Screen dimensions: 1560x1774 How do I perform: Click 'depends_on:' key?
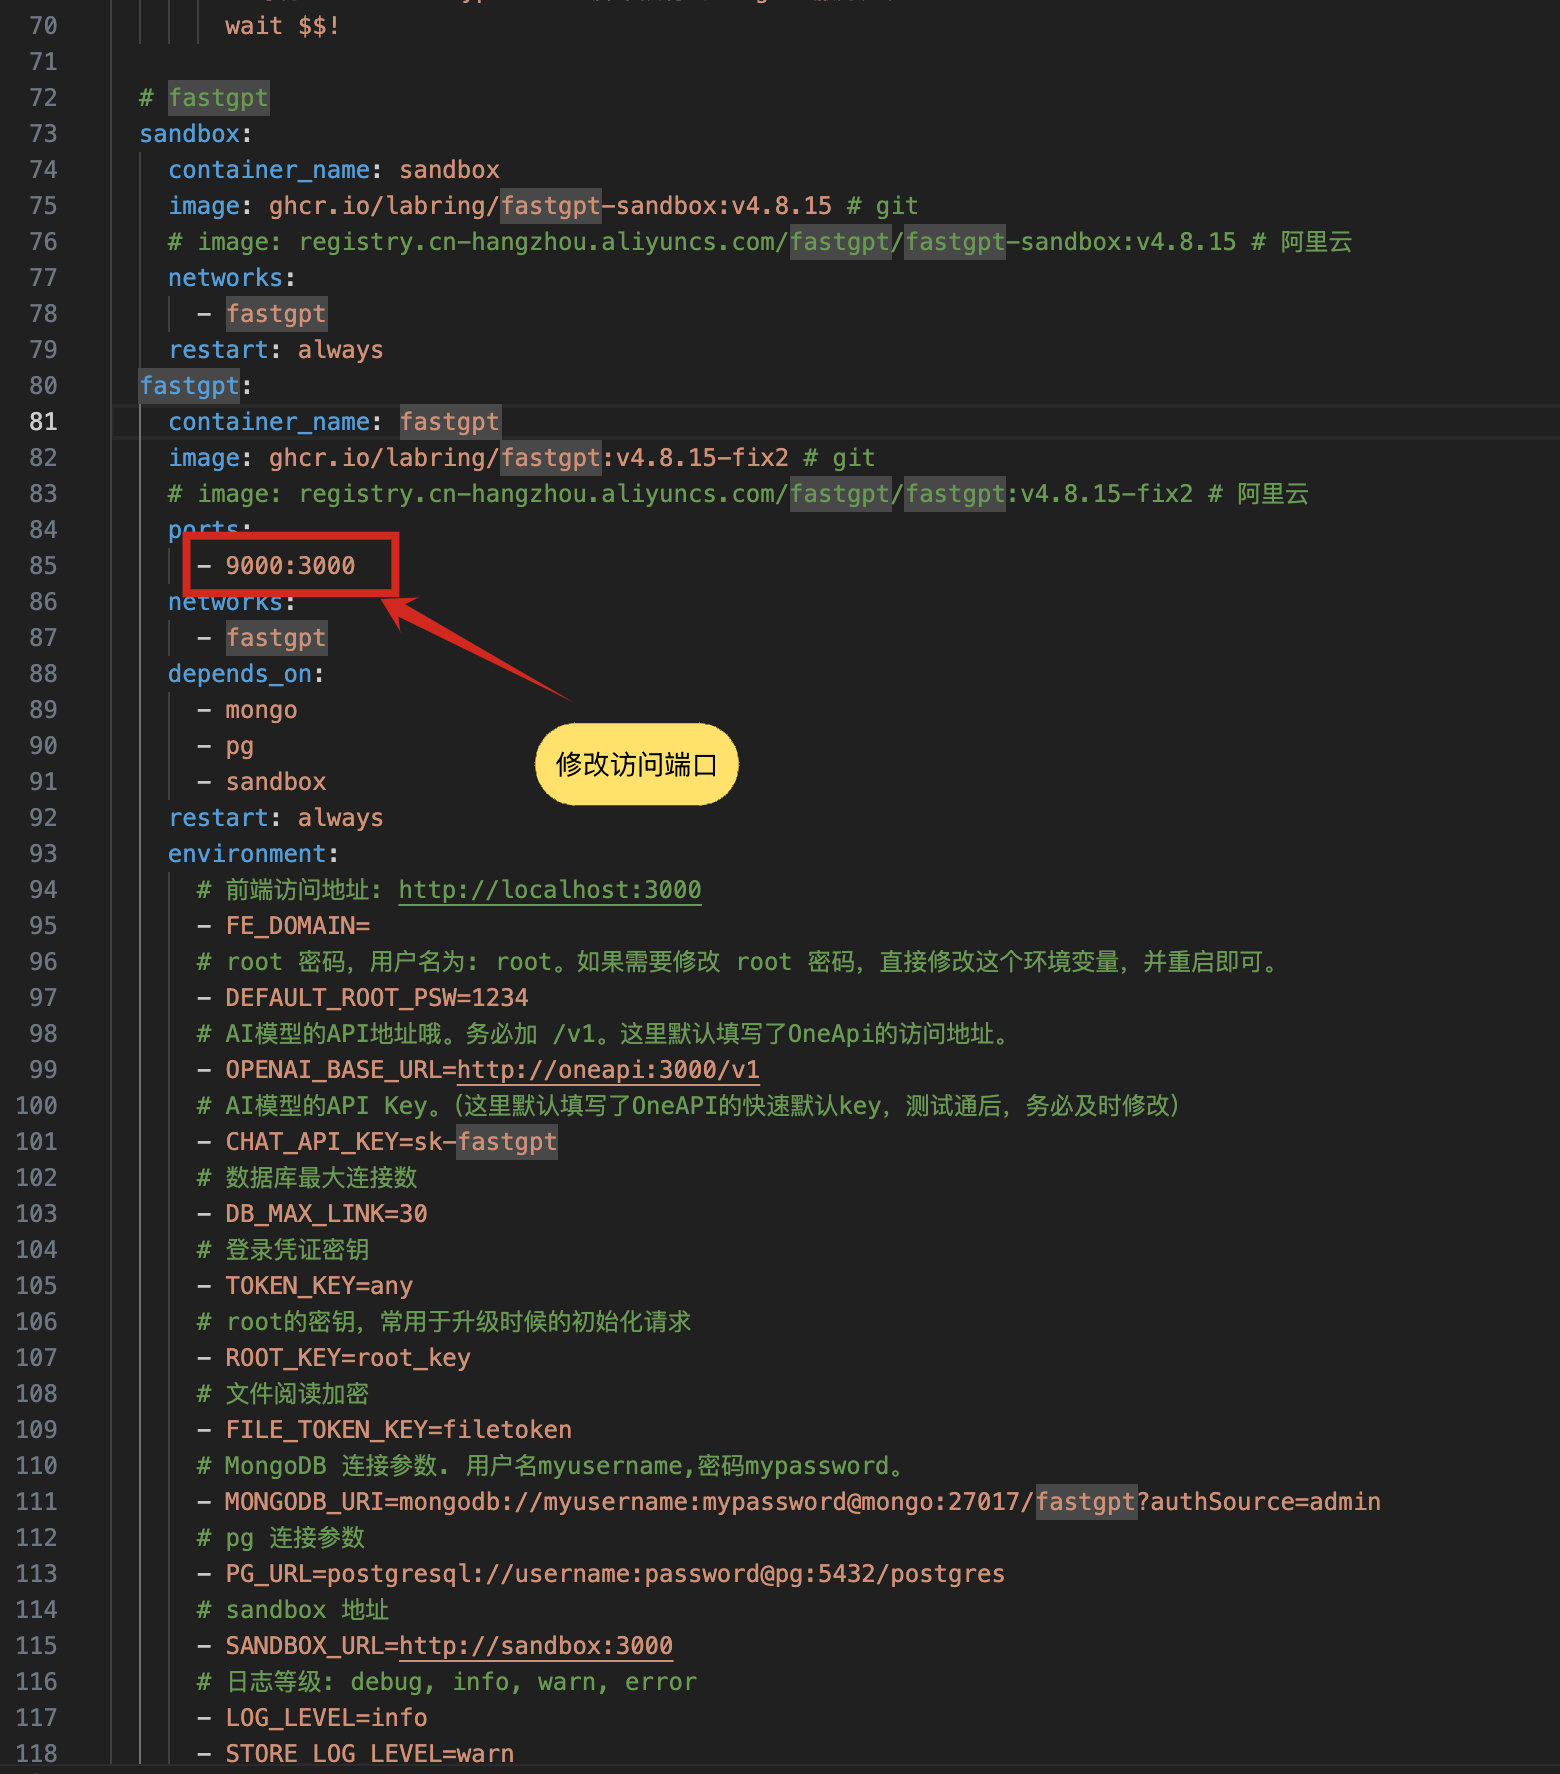pyautogui.click(x=246, y=674)
